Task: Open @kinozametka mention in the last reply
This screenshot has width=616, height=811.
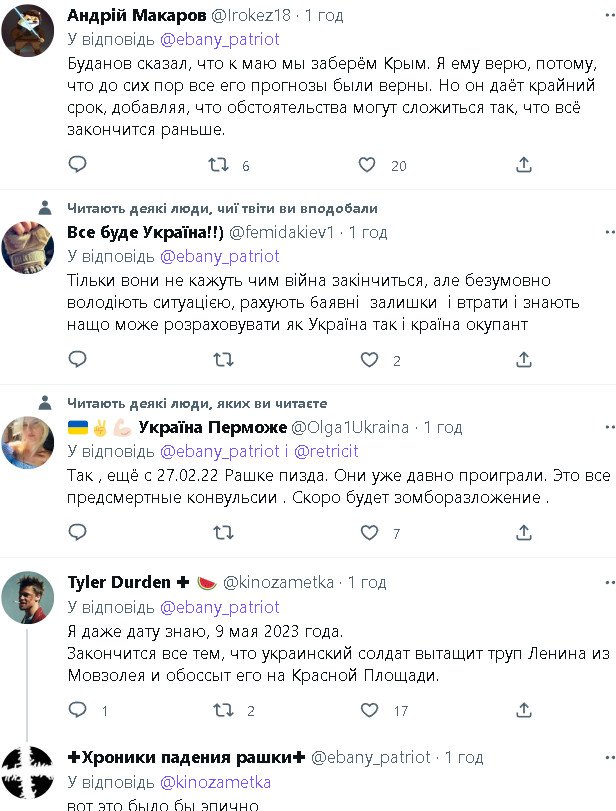Action: point(215,782)
